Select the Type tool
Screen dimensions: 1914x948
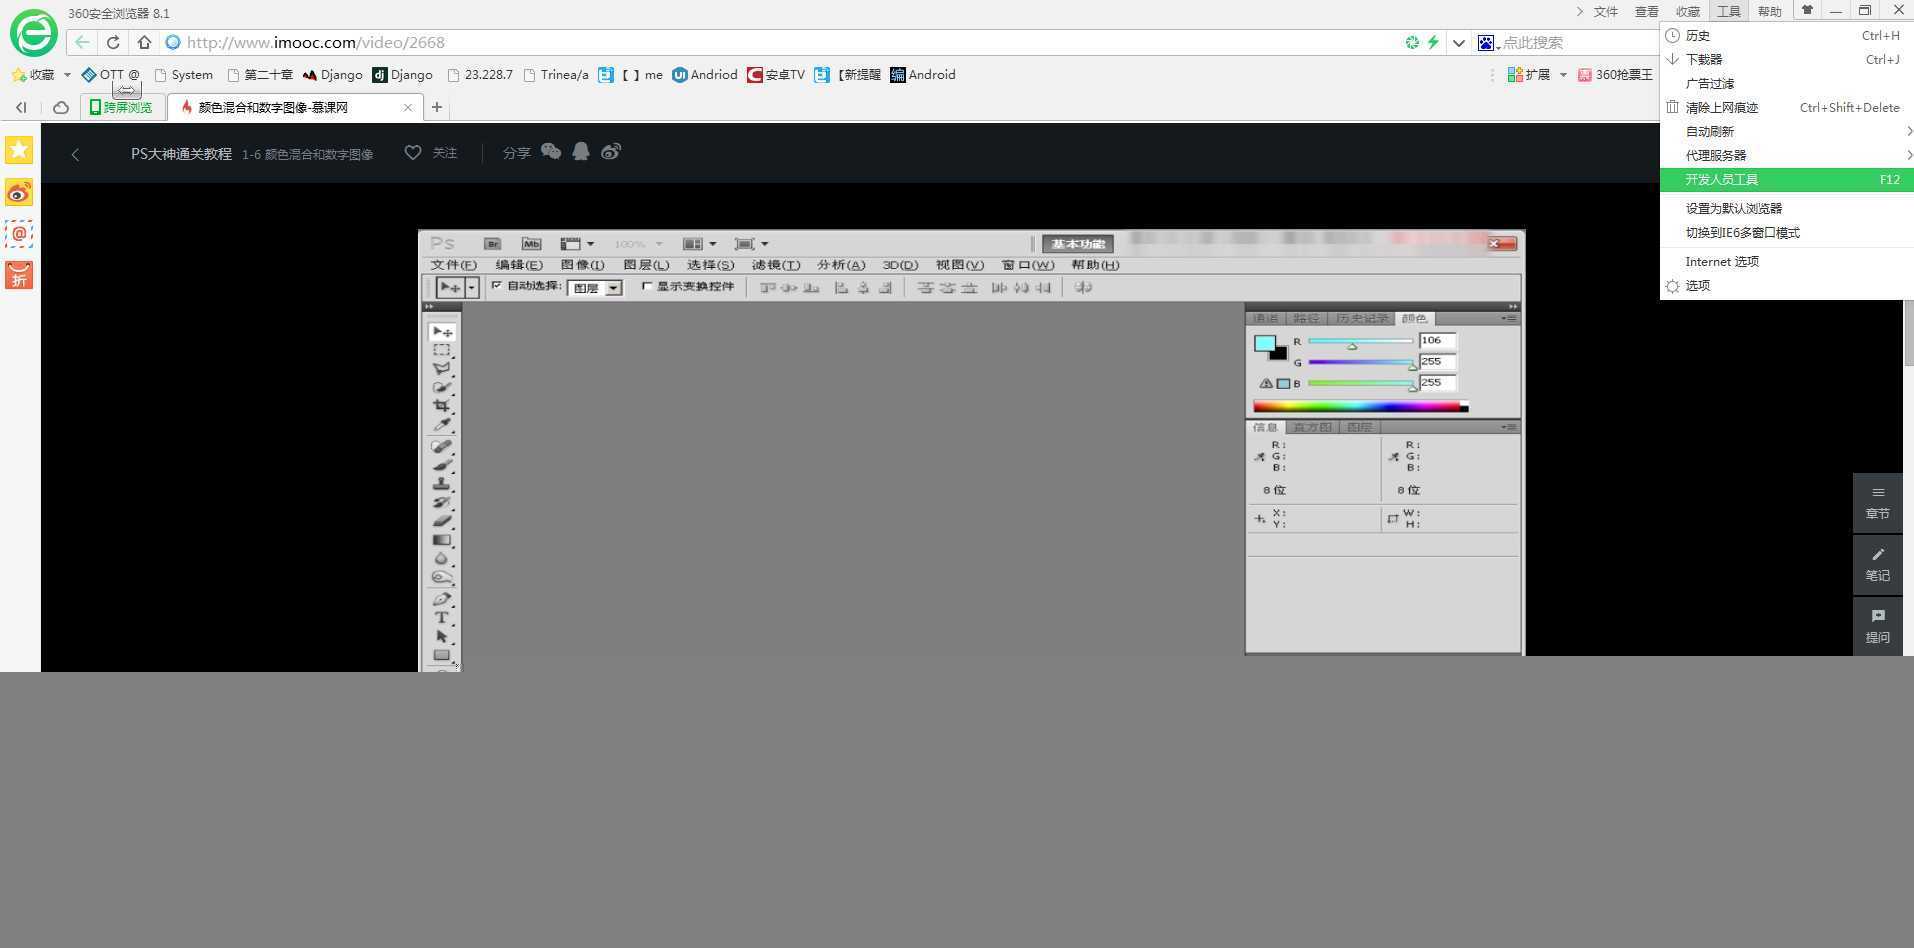click(442, 618)
